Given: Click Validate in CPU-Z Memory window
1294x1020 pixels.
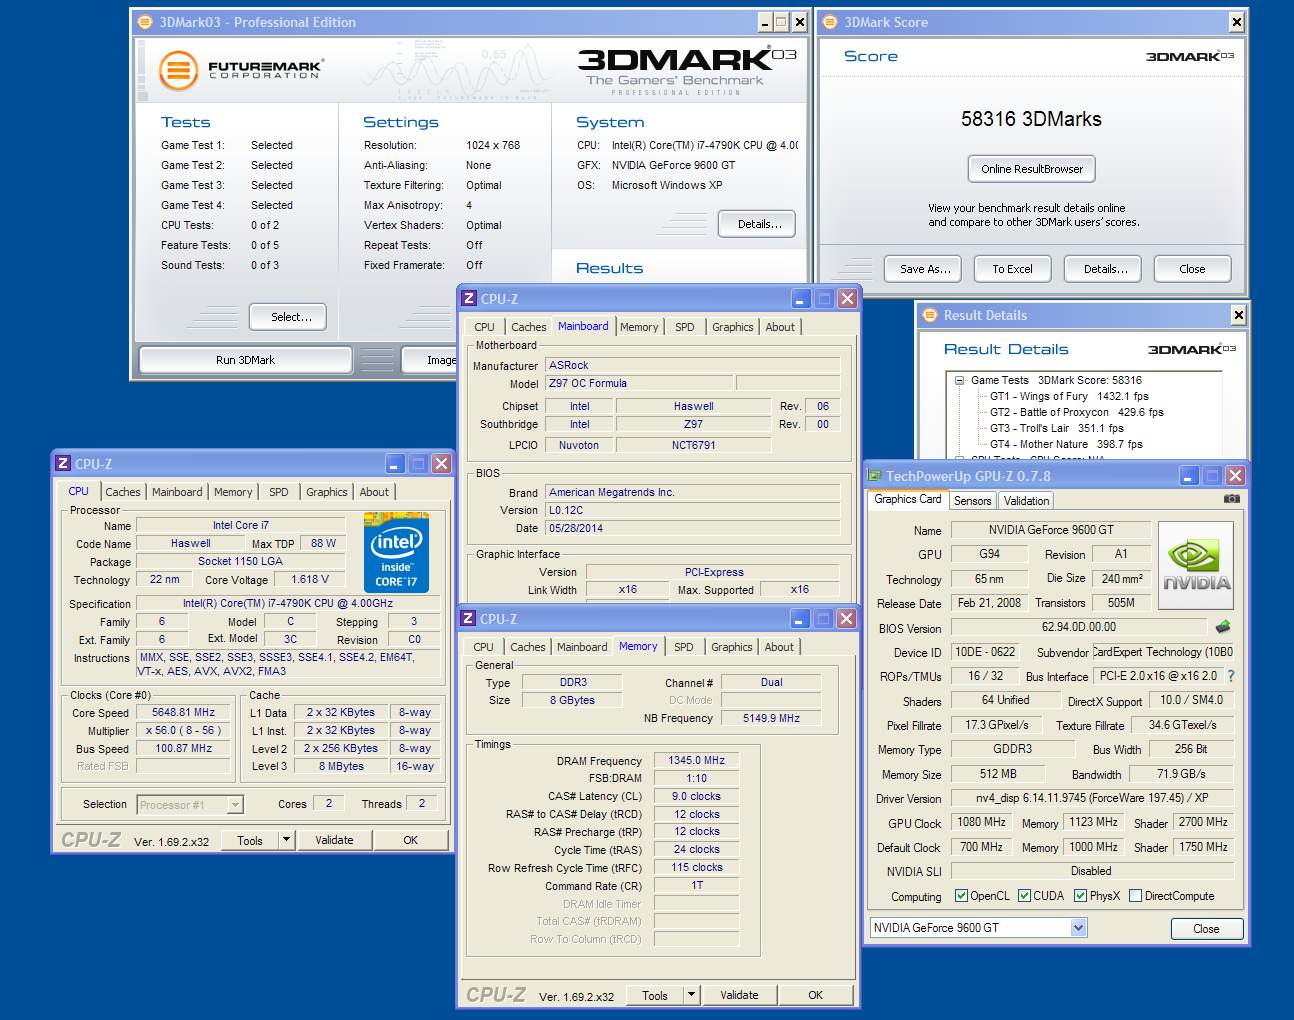Looking at the screenshot, I should point(739,995).
